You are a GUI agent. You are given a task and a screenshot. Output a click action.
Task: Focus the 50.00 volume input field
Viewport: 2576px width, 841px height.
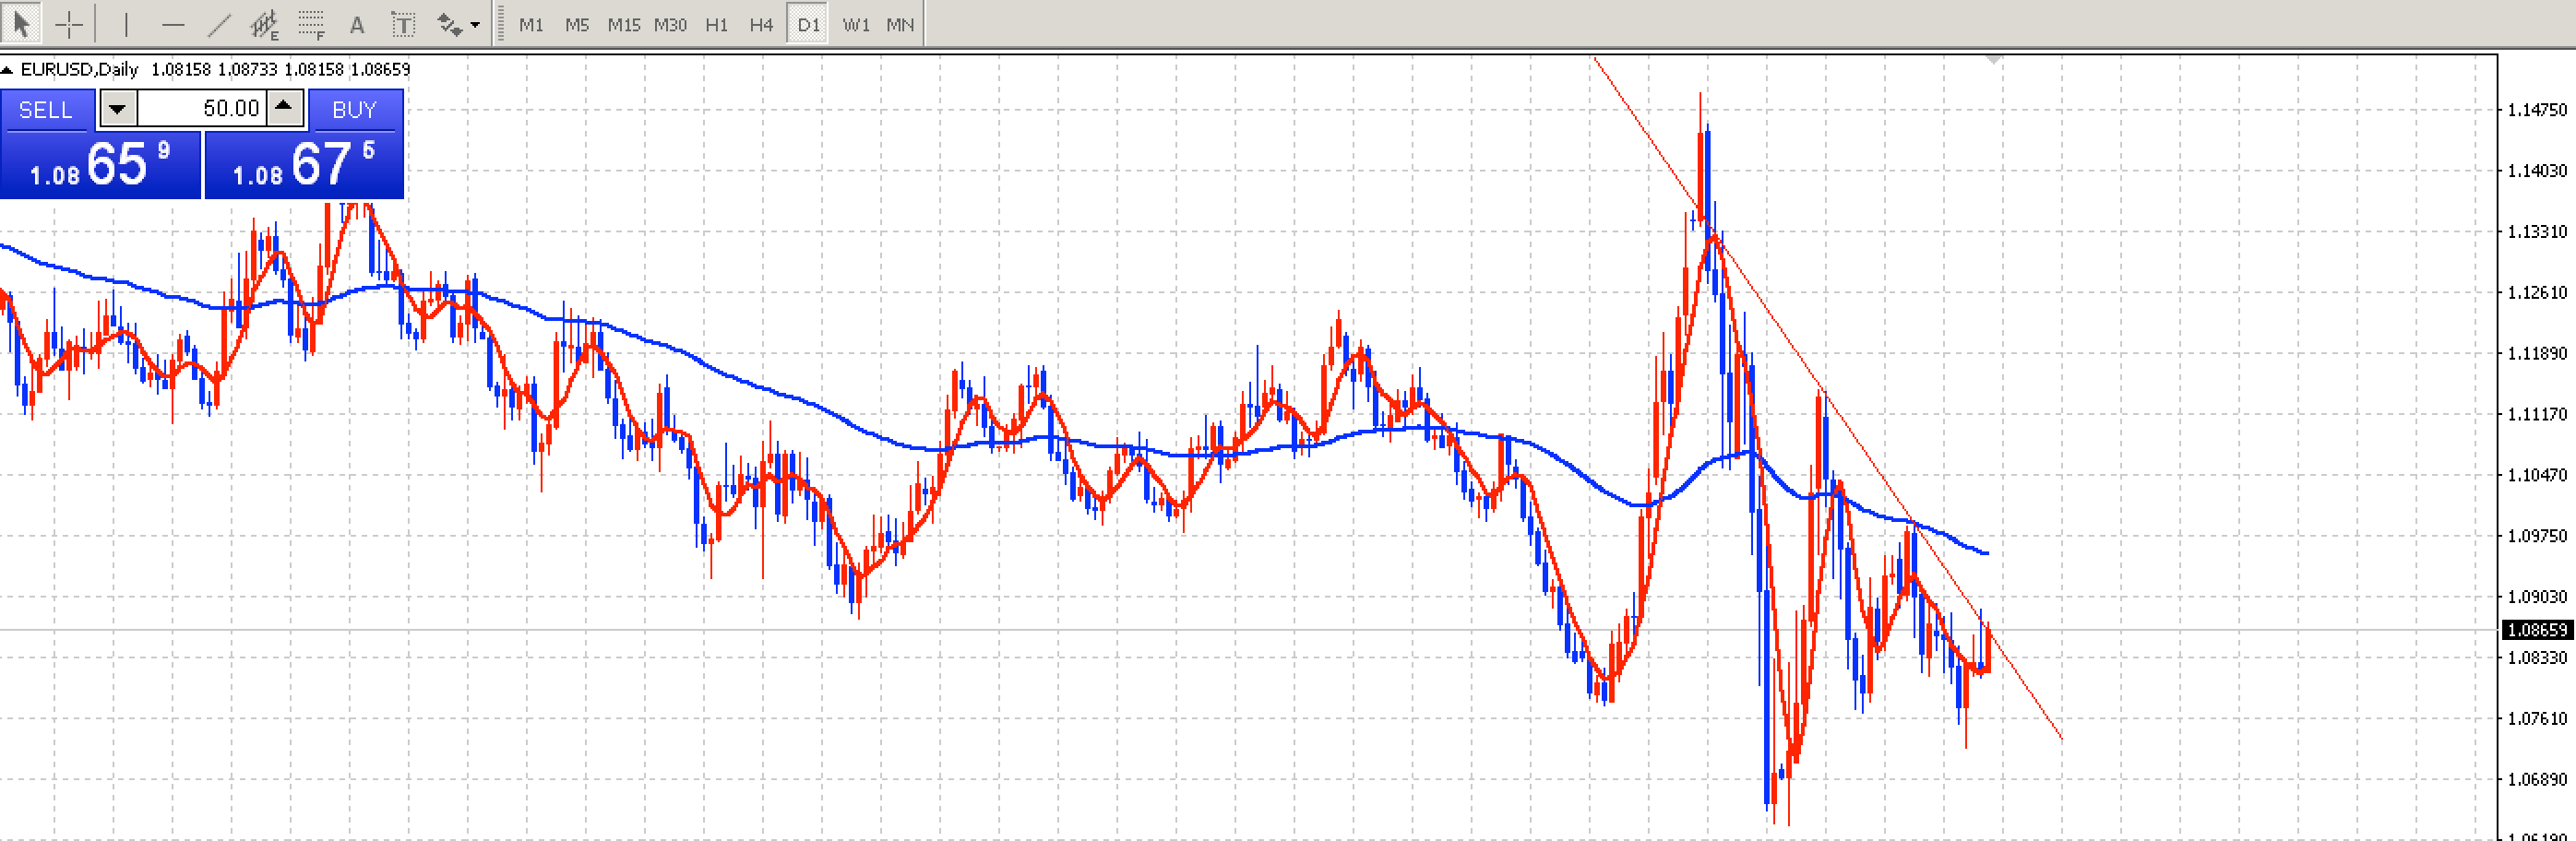click(x=201, y=108)
